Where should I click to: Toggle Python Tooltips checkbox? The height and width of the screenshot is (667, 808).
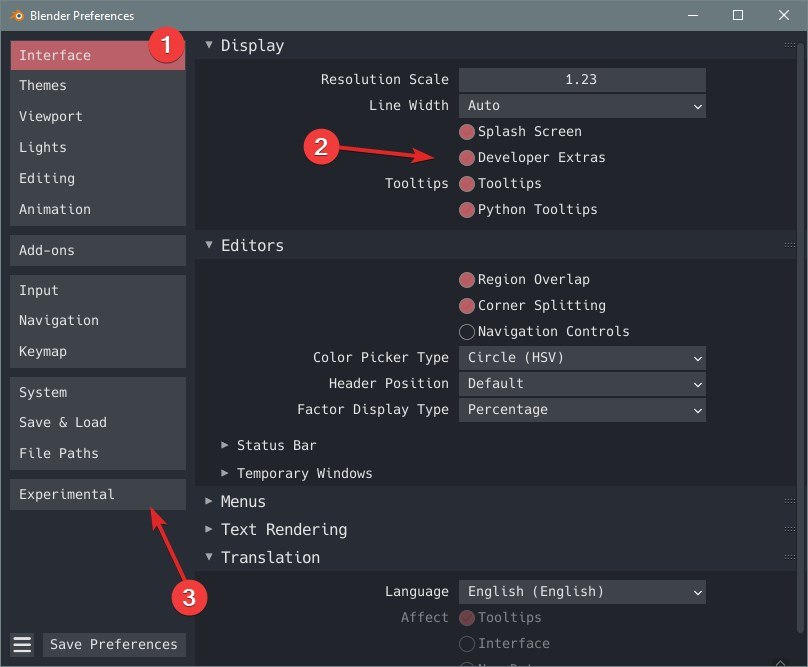pyautogui.click(x=466, y=210)
